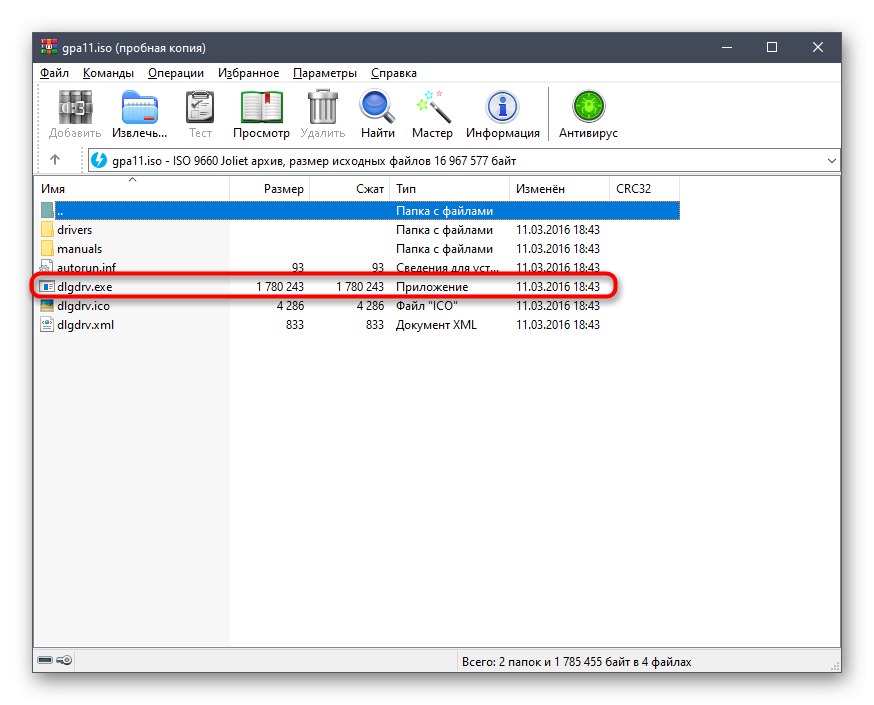Image resolution: width=874 pixels, height=705 pixels.
Task: Go up one level with arrow button
Action: click(55, 160)
